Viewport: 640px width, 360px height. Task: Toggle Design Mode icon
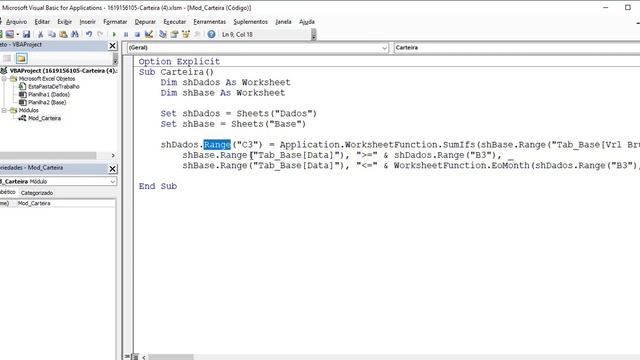click(x=149, y=35)
